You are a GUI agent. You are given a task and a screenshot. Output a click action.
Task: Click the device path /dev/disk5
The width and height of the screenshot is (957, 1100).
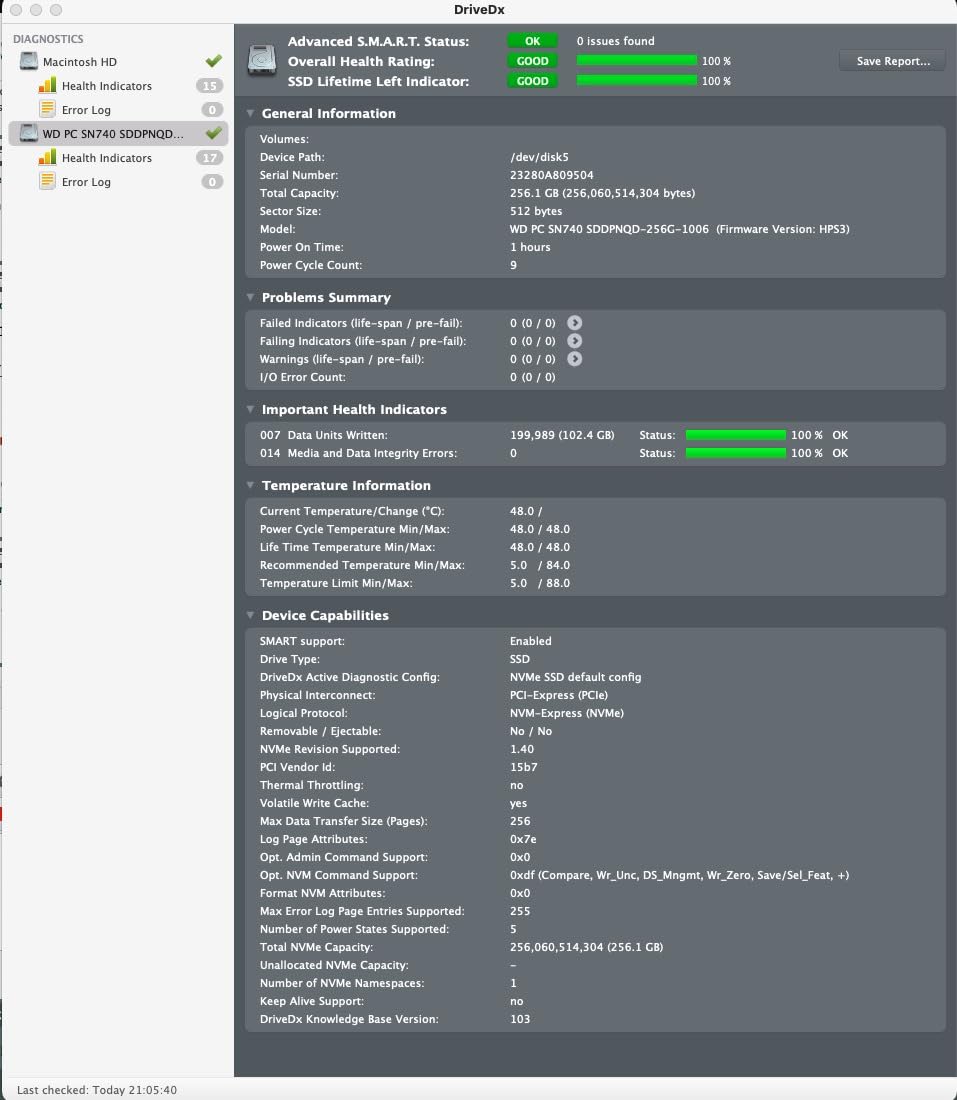tap(539, 157)
